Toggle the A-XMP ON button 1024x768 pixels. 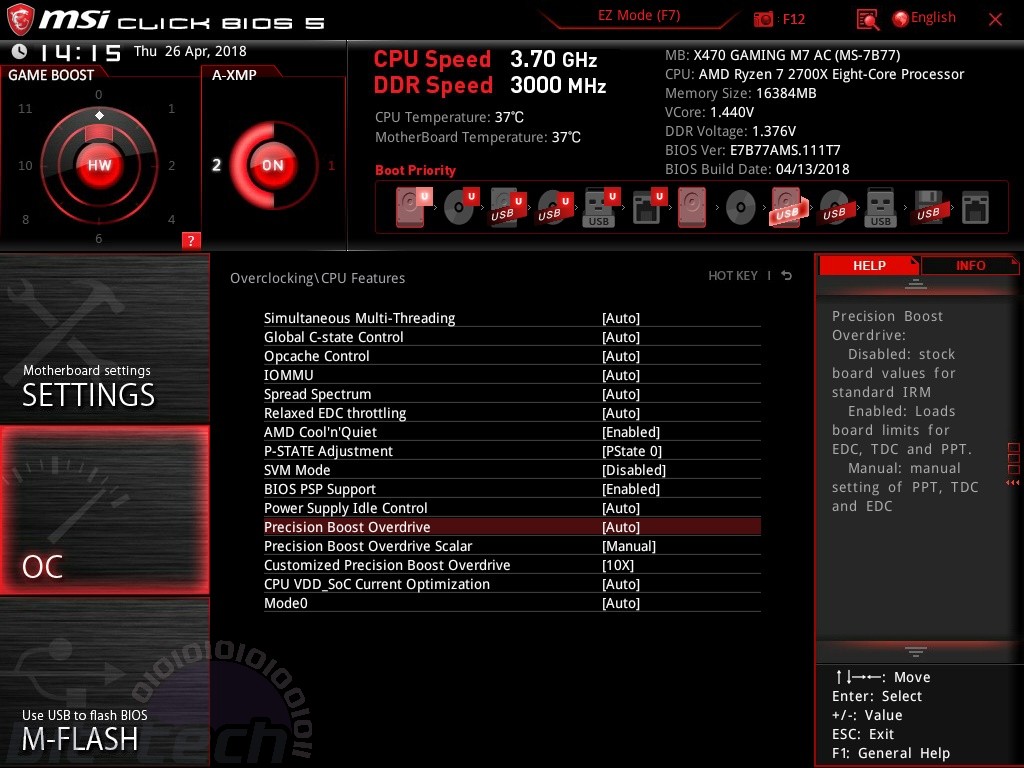pos(273,165)
